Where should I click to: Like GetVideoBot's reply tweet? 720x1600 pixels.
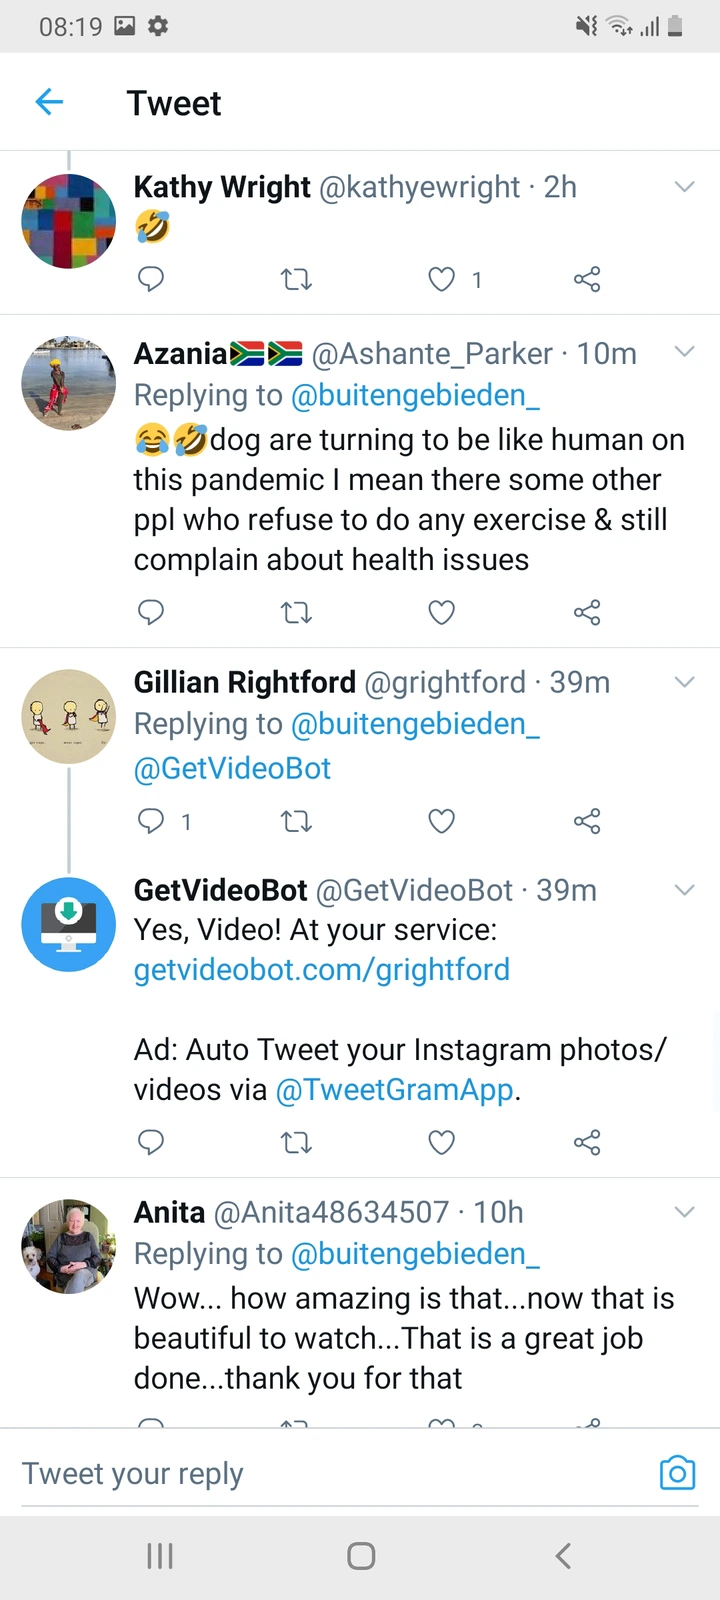pyautogui.click(x=441, y=1142)
